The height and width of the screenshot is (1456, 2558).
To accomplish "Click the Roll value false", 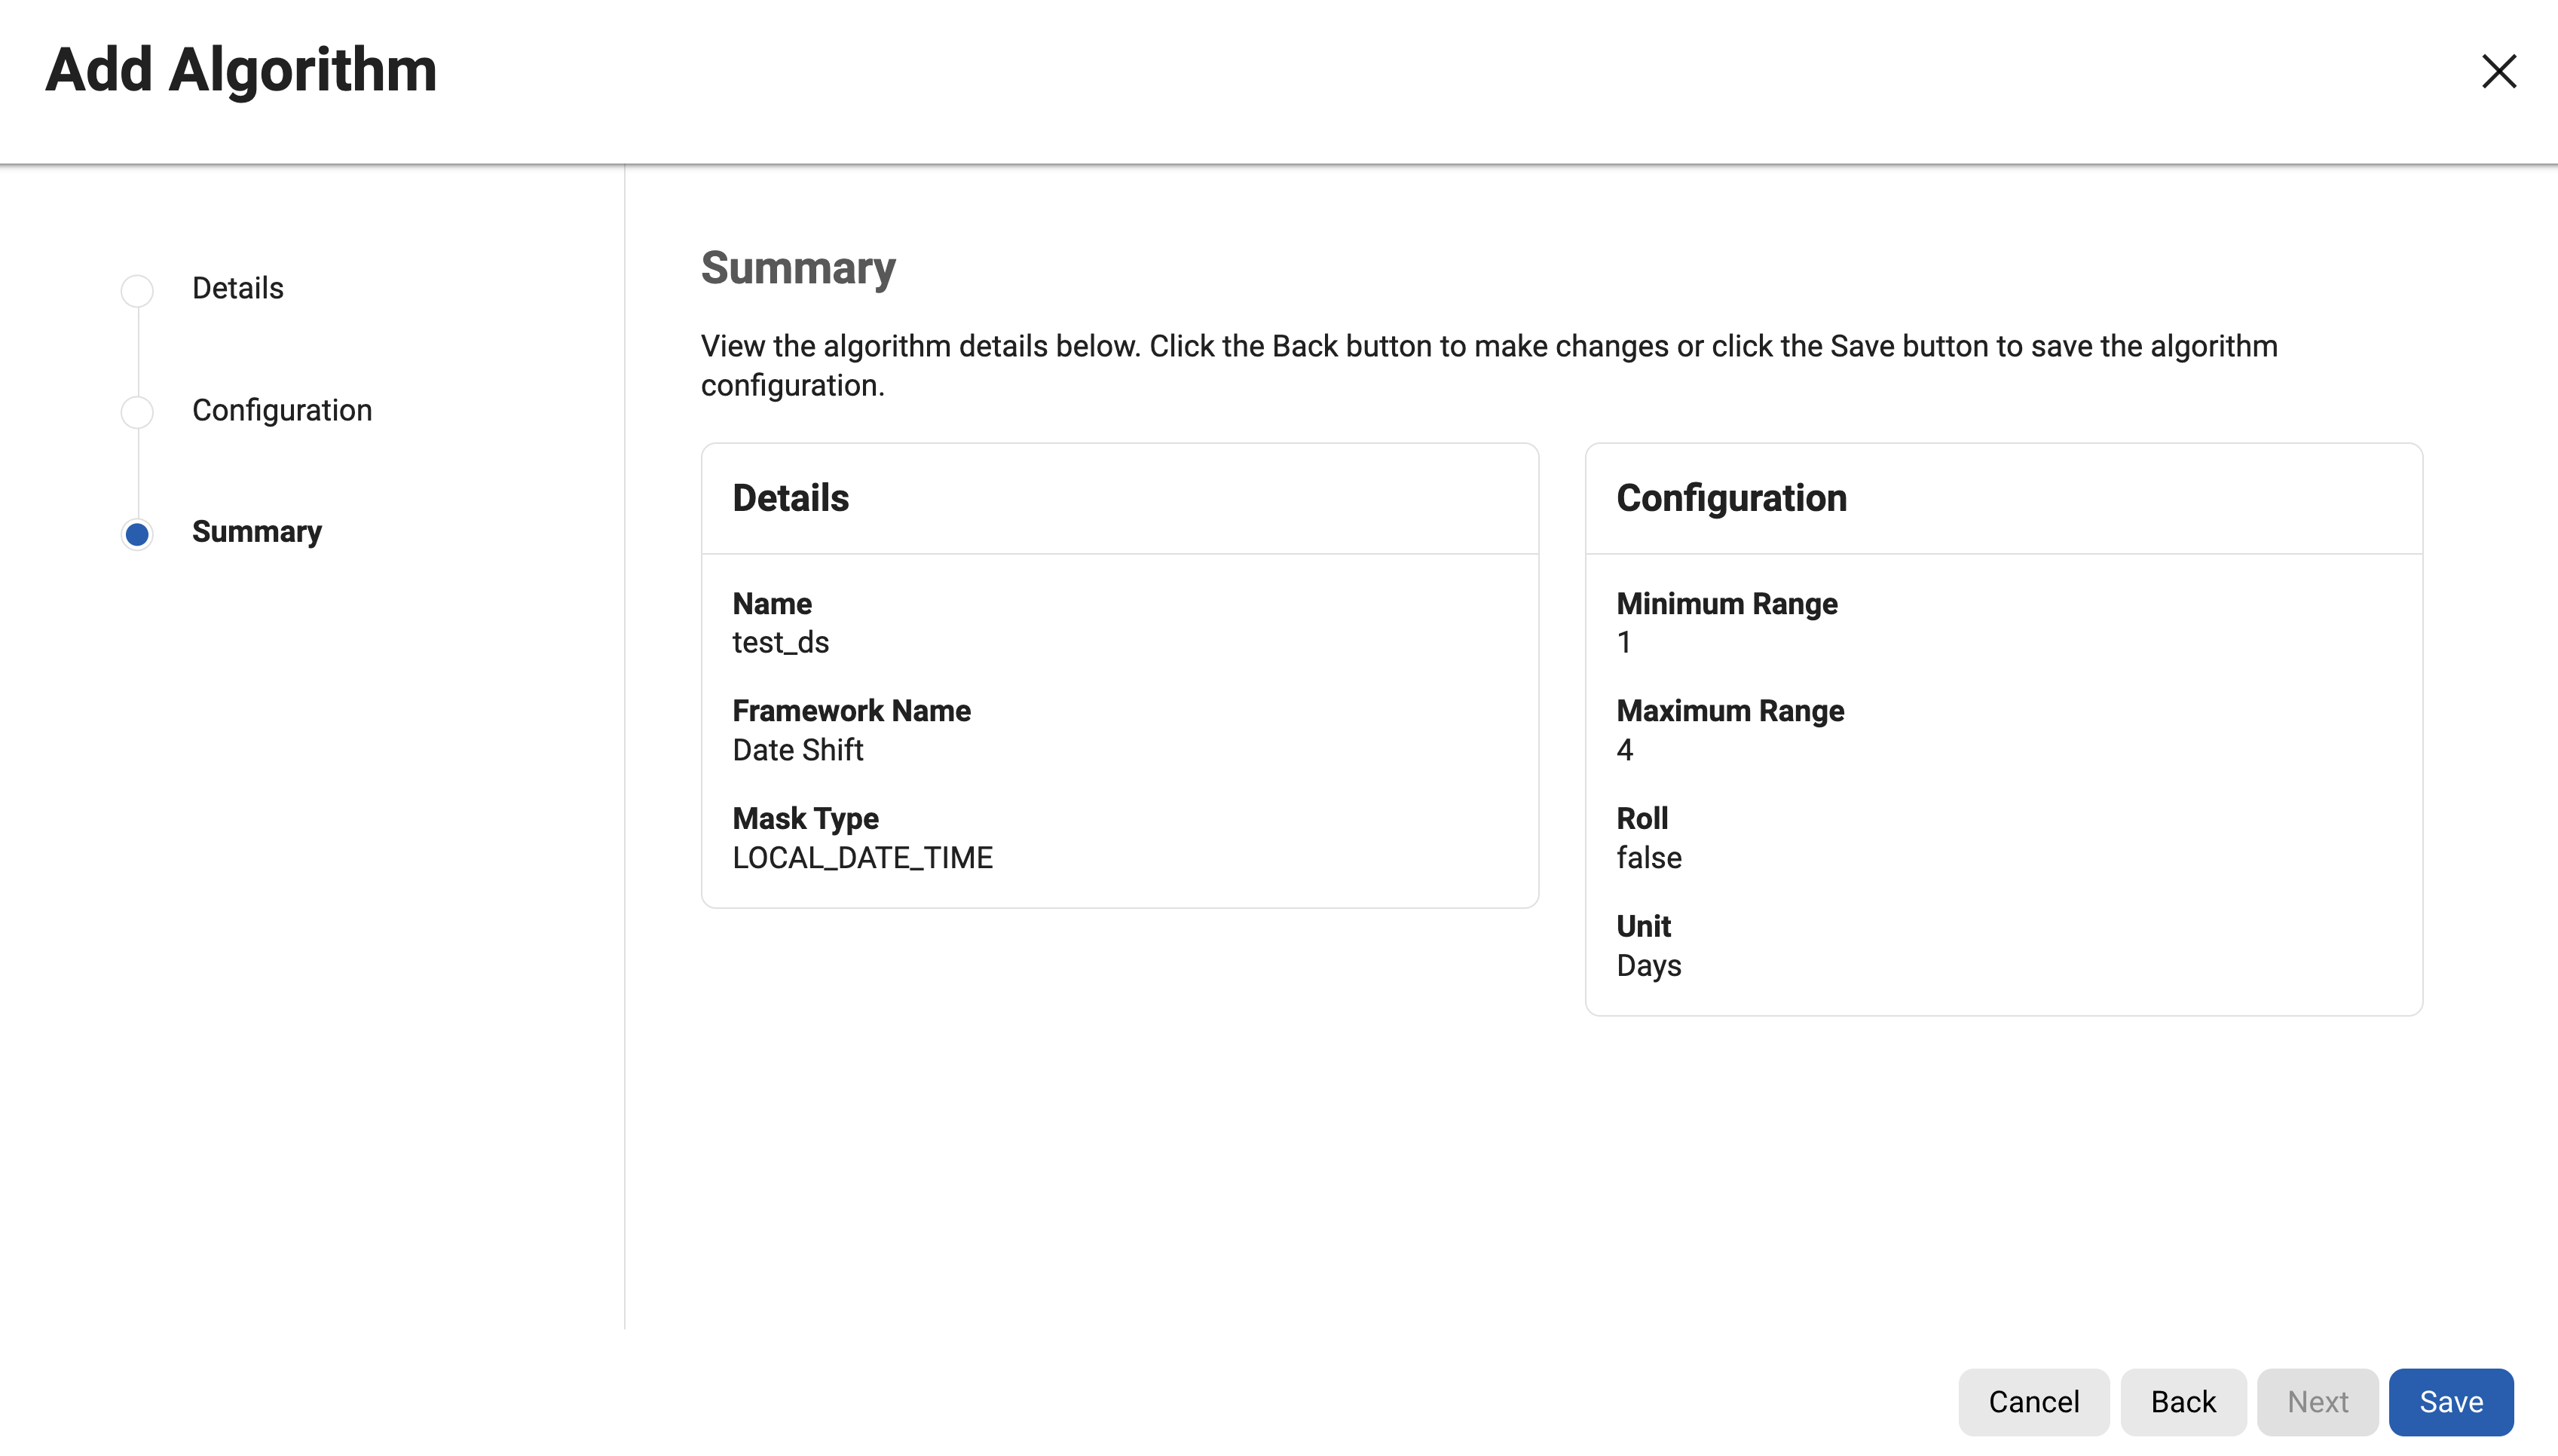I will (1649, 858).
